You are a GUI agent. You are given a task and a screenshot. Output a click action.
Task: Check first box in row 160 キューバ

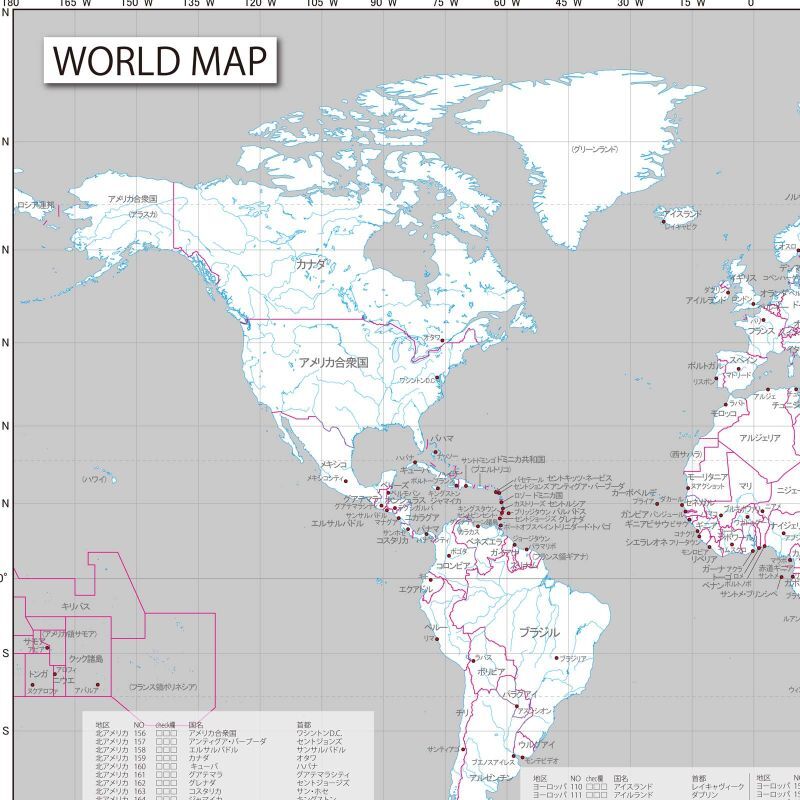click(159, 766)
